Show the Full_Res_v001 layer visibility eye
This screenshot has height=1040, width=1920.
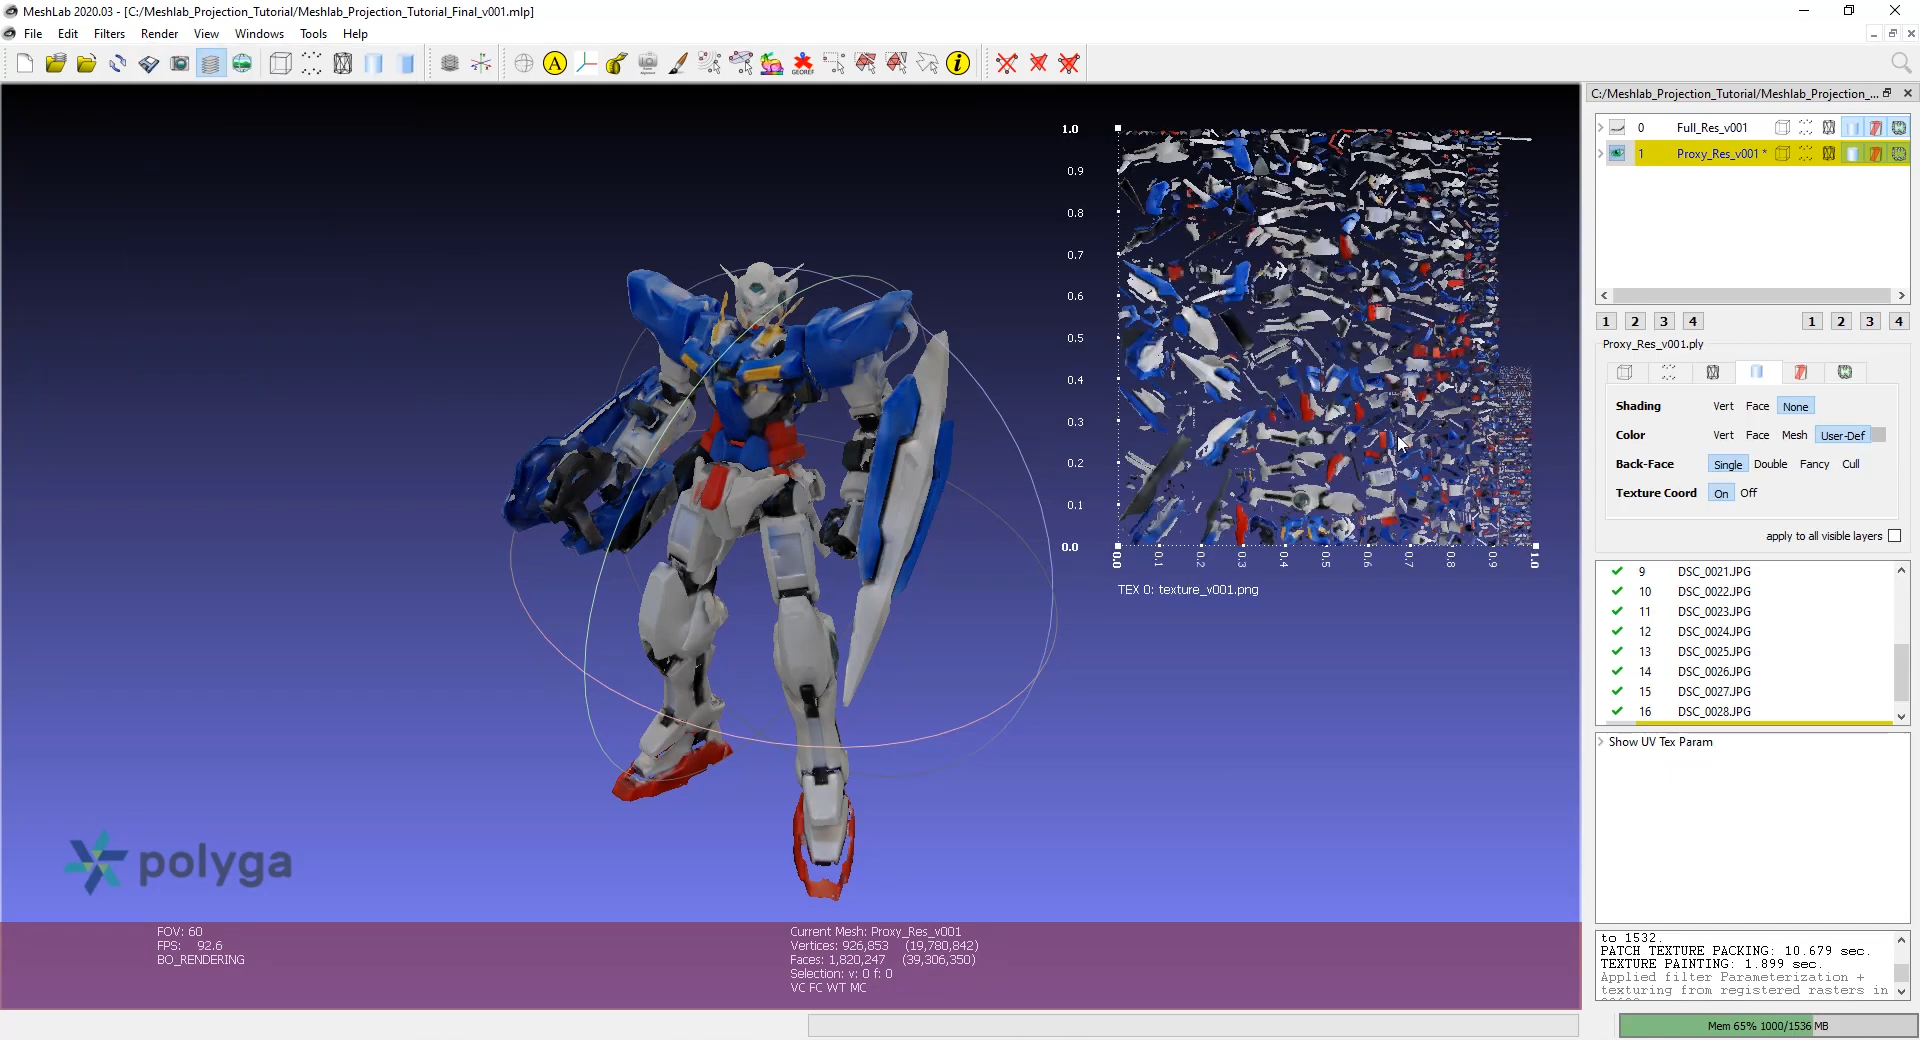(1617, 128)
